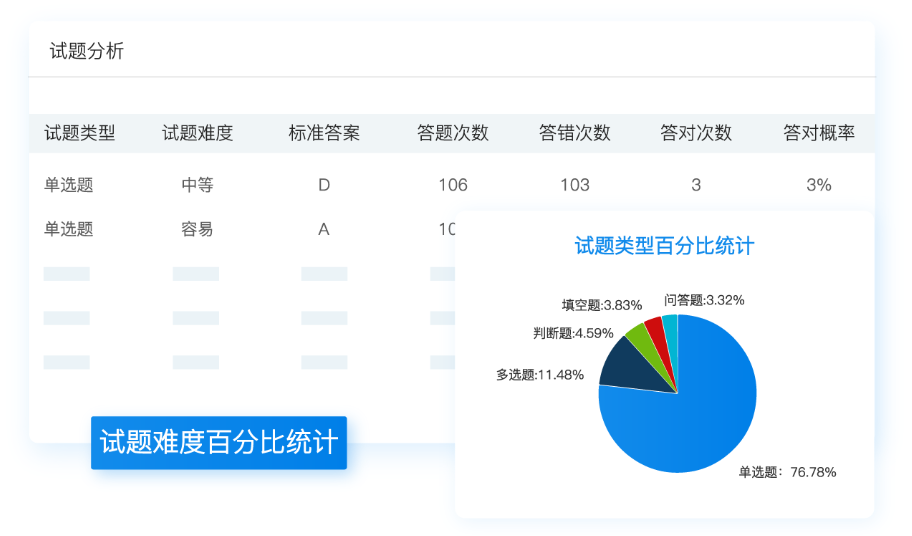Click the 试题类型百分比统计 chart title
Screen dimensions: 912x536
pyautogui.click(x=664, y=246)
